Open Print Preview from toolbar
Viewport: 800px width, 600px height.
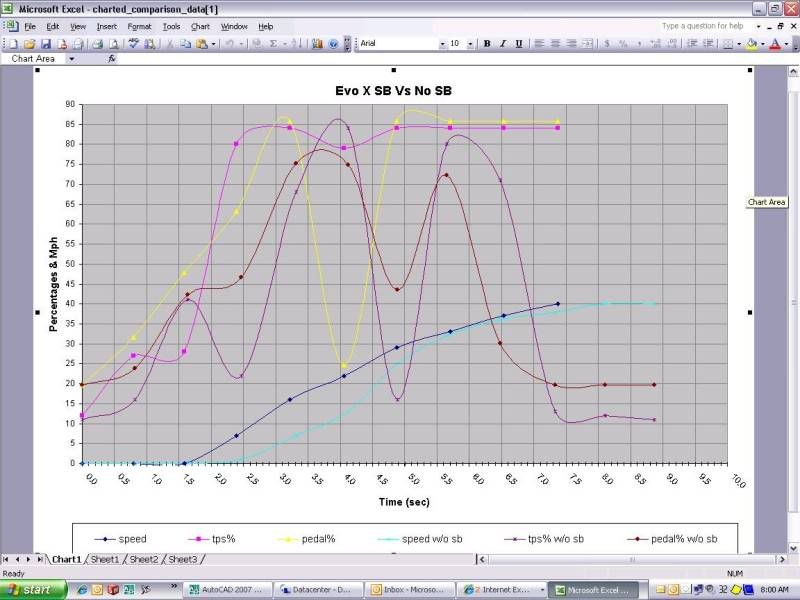(114, 44)
